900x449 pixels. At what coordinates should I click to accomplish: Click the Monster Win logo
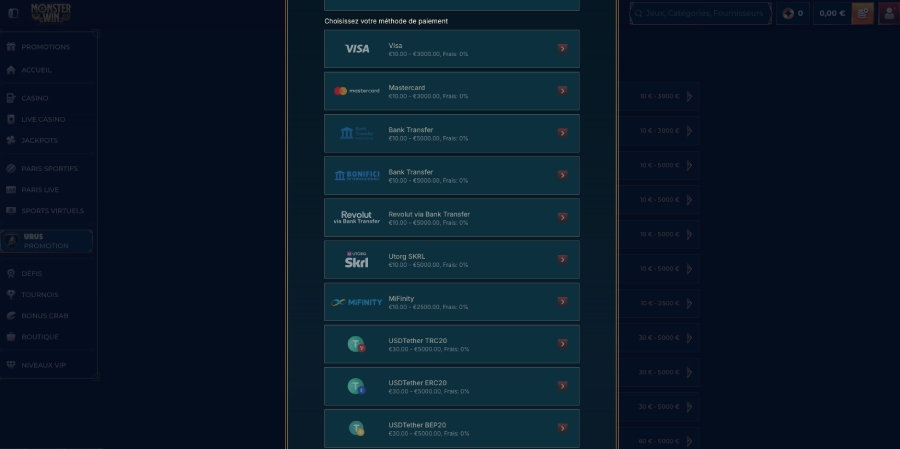pos(50,13)
